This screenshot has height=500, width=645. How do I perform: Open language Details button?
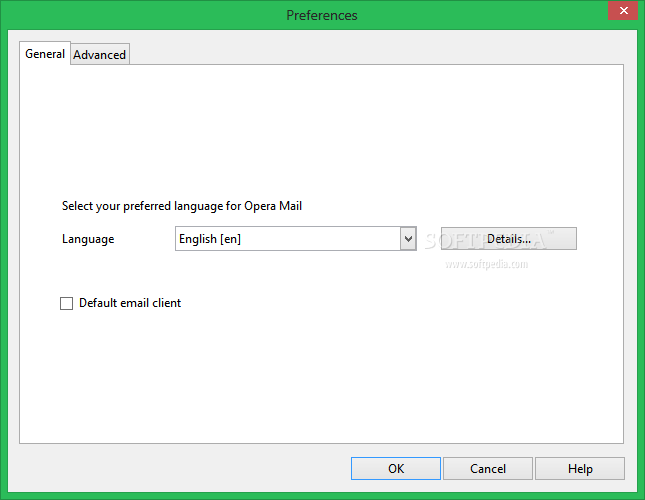pos(508,238)
